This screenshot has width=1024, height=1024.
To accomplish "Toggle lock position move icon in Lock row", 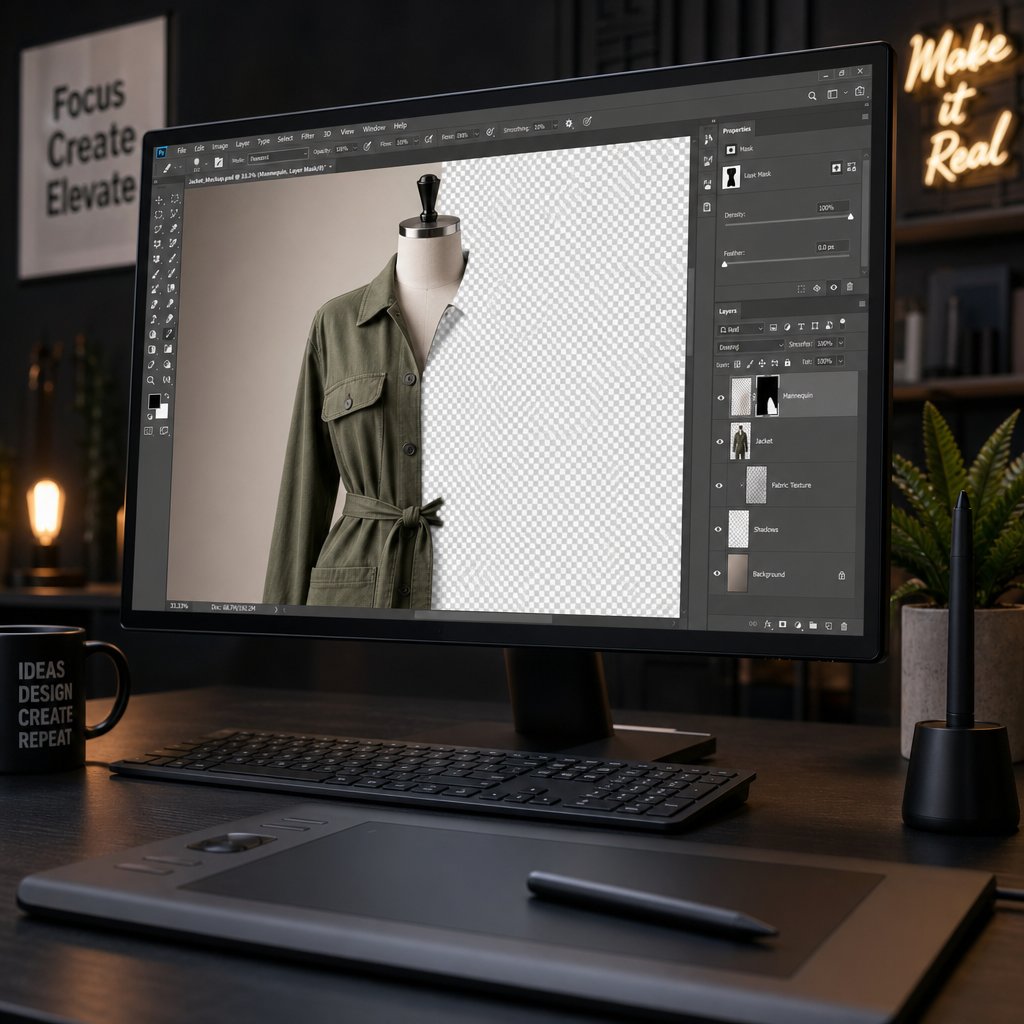I will click(762, 363).
